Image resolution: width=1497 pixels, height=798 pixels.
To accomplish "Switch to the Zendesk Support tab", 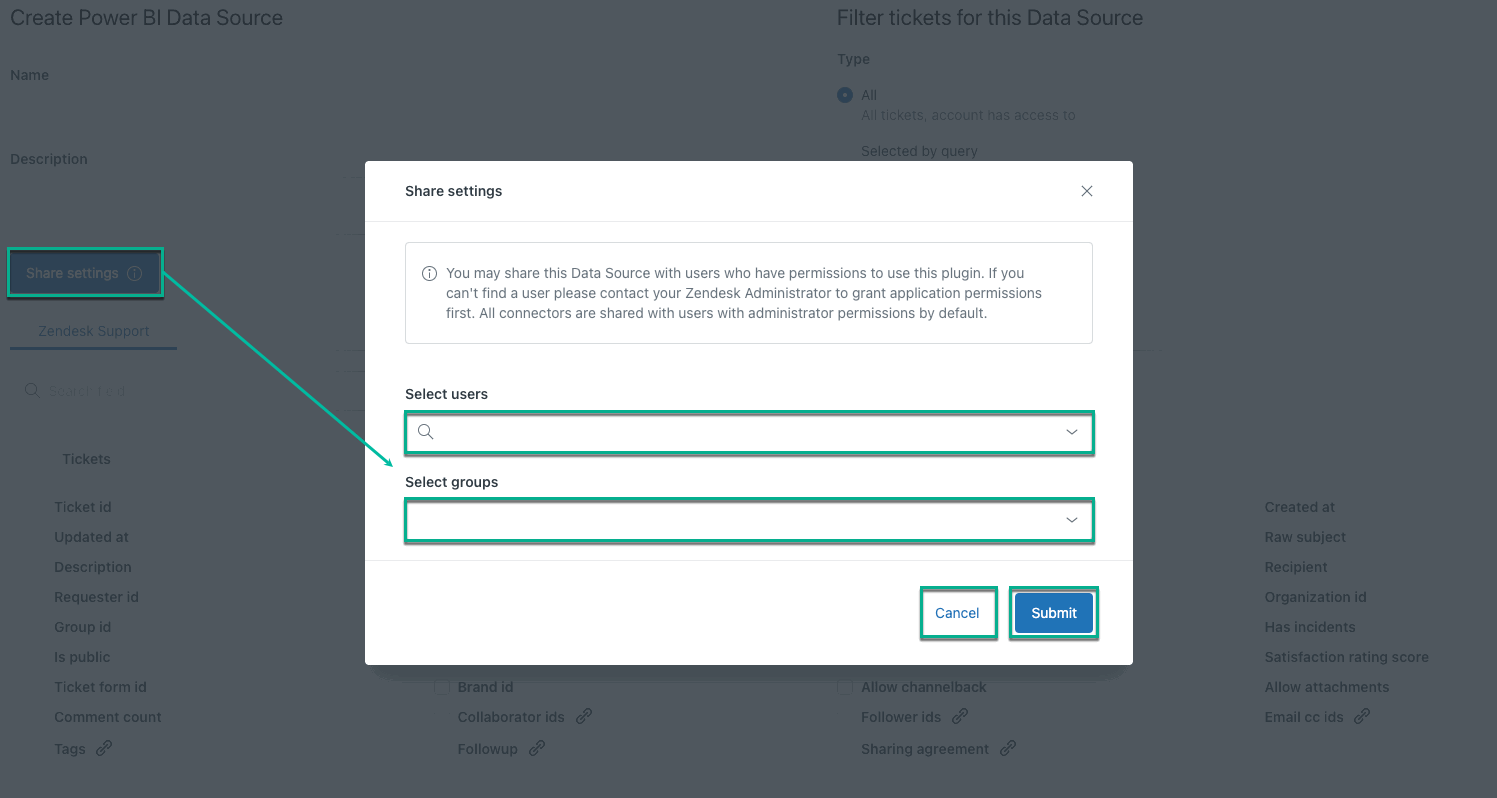I will click(x=93, y=330).
